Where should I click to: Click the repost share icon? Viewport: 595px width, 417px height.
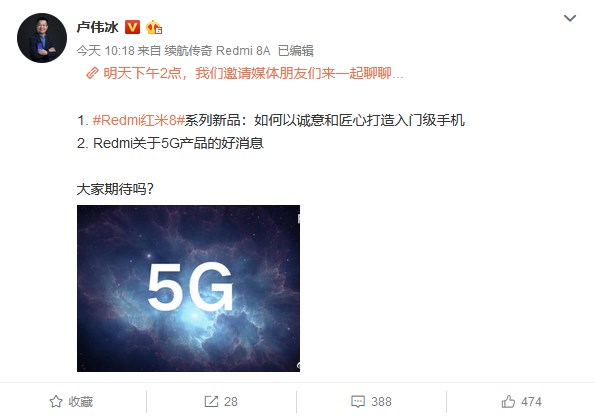(211, 401)
